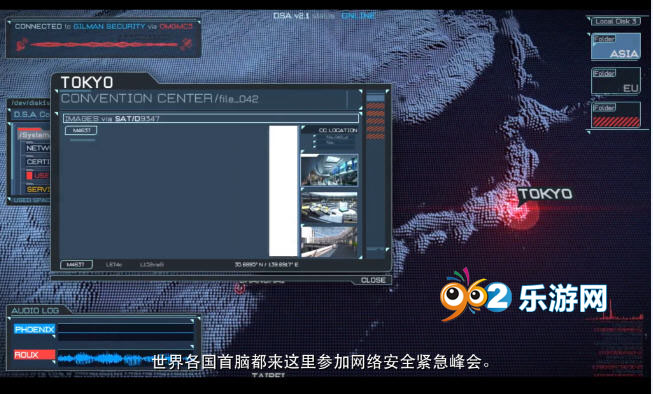Click the right red connection node icon
Viewport: 653px width, 394px height.
coord(186,43)
